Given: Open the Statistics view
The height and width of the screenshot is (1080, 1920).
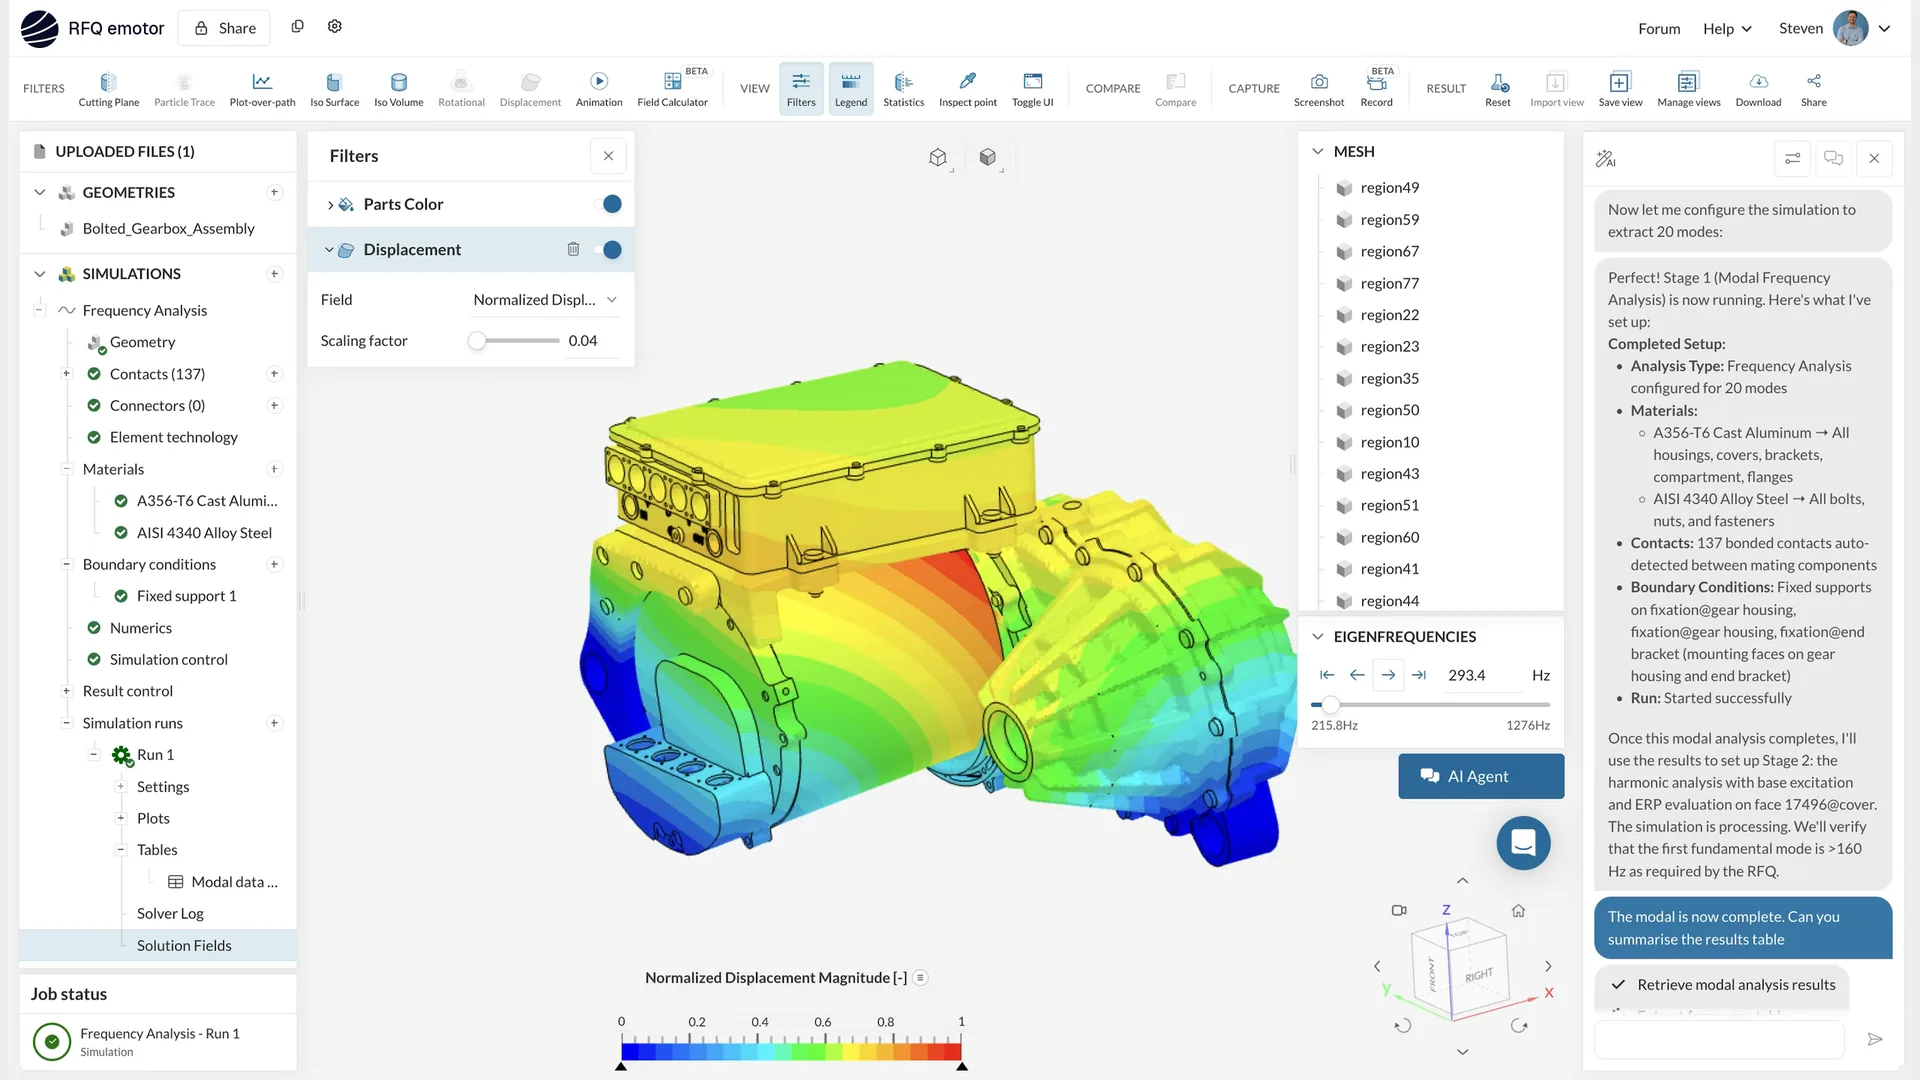Looking at the screenshot, I should [903, 89].
